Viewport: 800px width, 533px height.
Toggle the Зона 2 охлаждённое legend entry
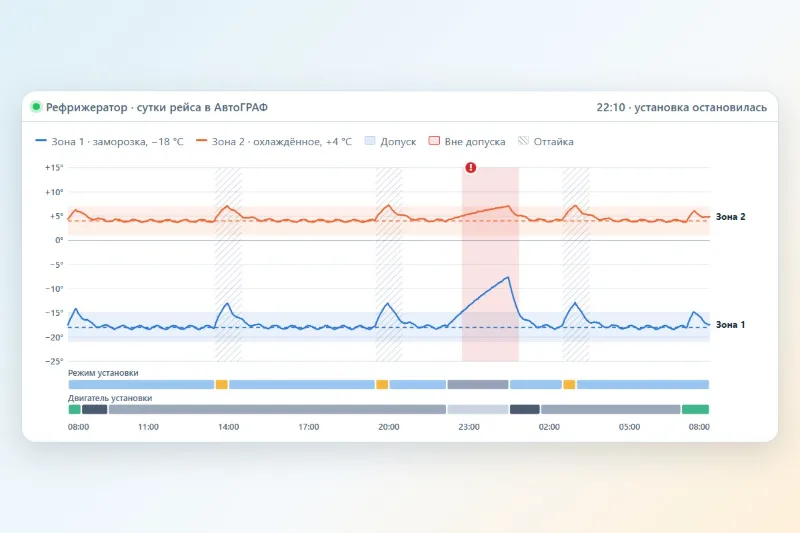click(x=274, y=141)
